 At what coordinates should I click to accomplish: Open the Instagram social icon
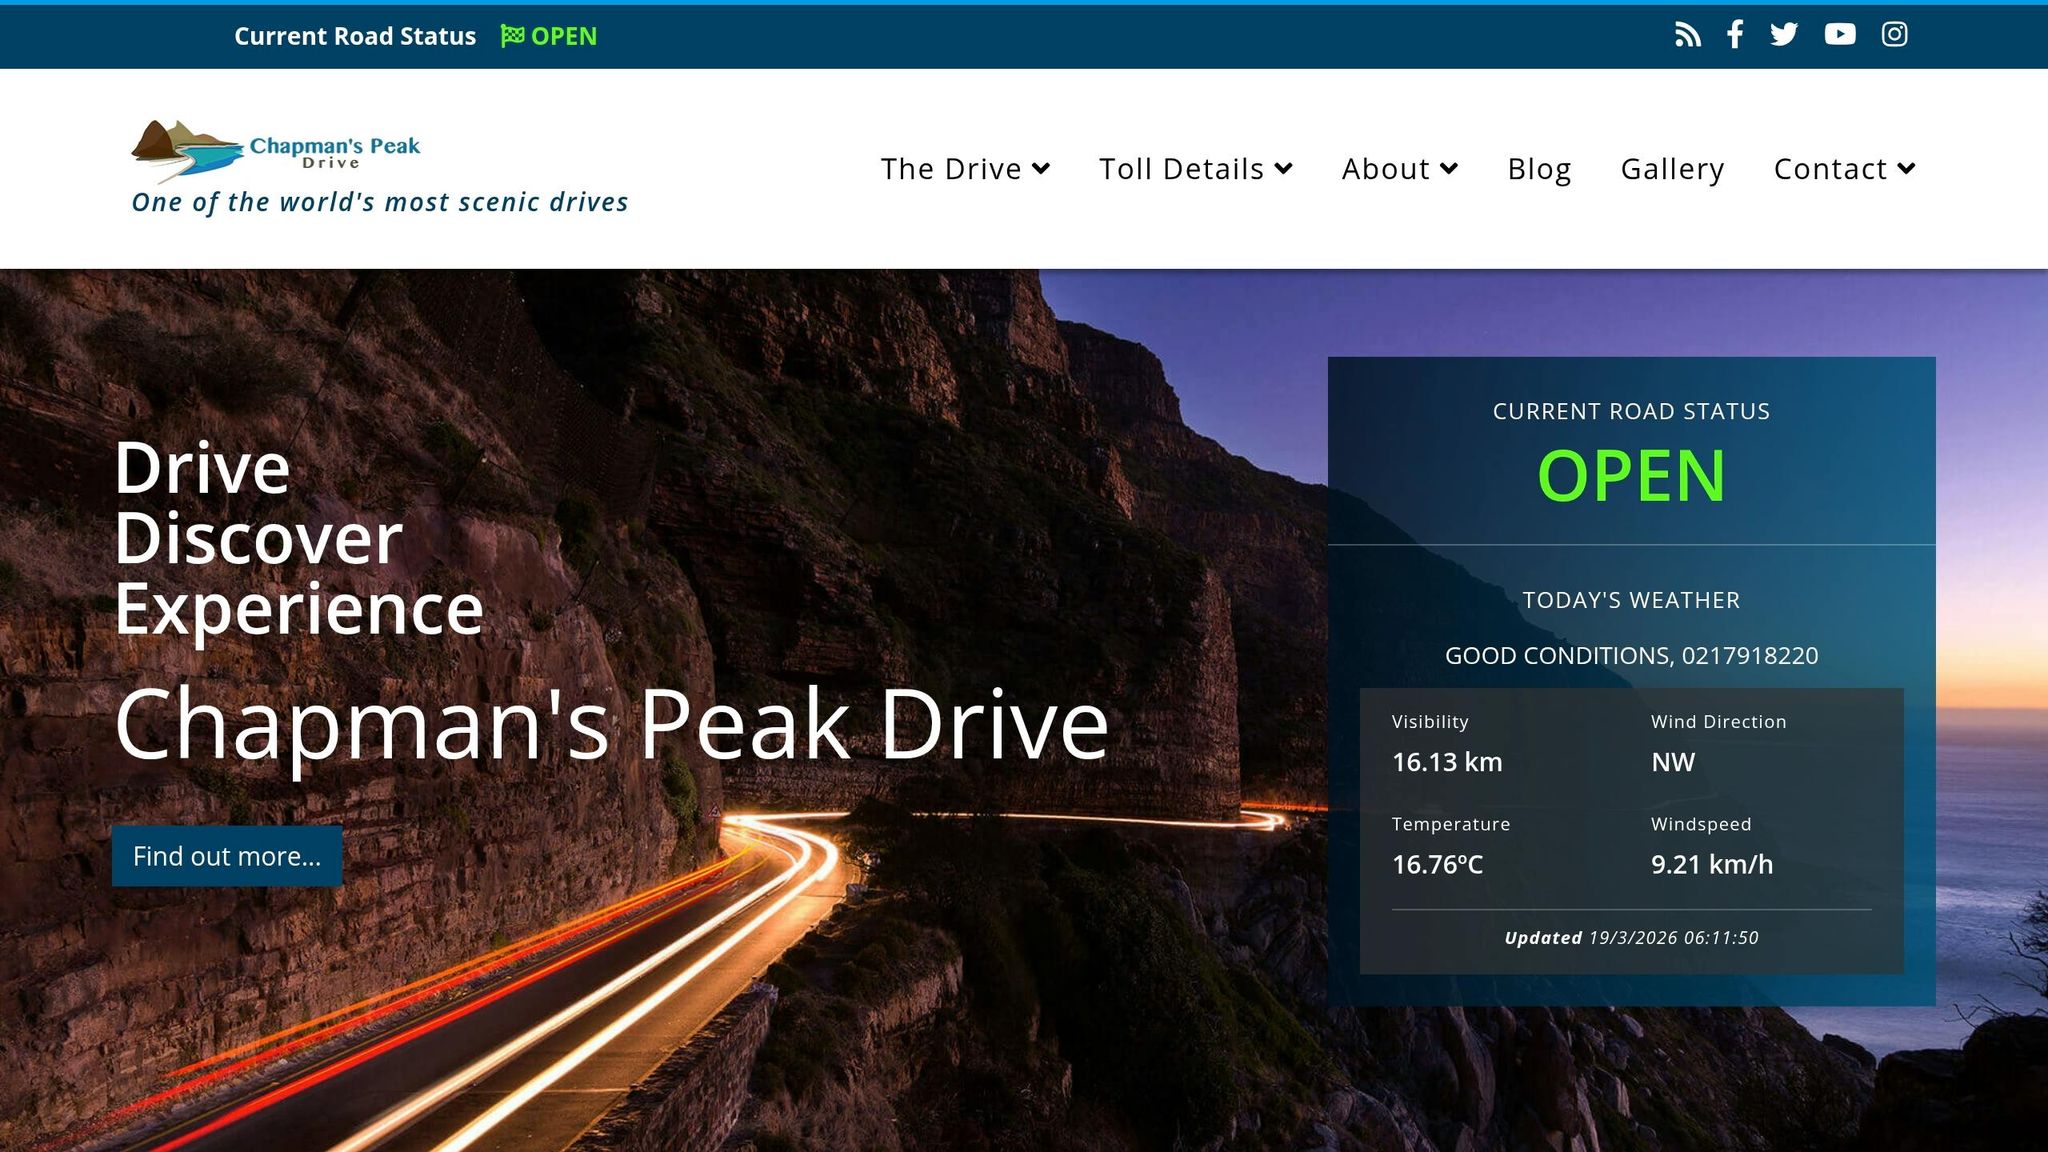pos(1895,35)
